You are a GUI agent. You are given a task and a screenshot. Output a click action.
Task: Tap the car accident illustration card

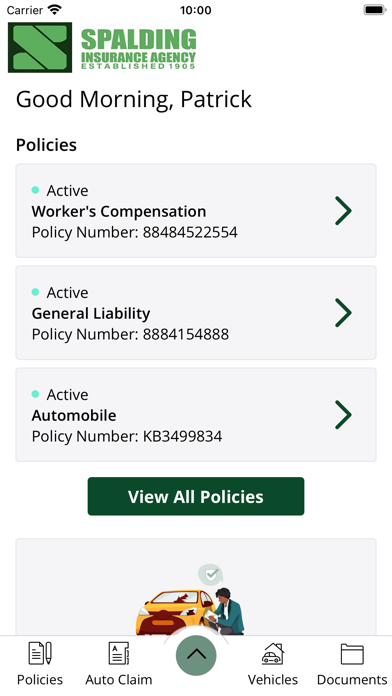coord(196,587)
